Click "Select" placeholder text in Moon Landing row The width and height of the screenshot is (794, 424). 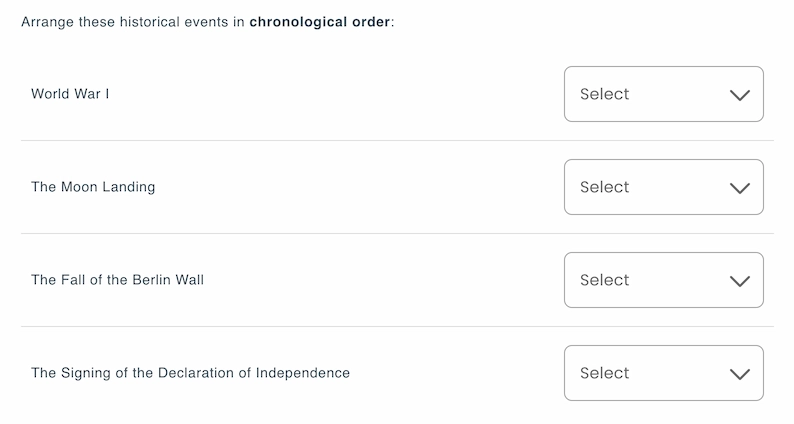[604, 187]
